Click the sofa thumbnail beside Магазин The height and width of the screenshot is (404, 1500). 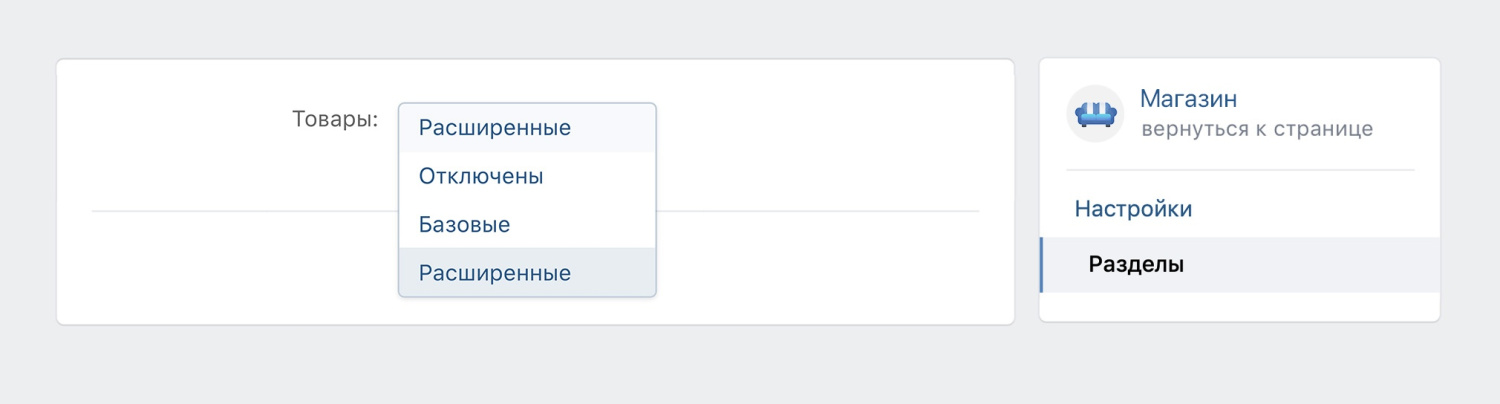pyautogui.click(x=1095, y=114)
